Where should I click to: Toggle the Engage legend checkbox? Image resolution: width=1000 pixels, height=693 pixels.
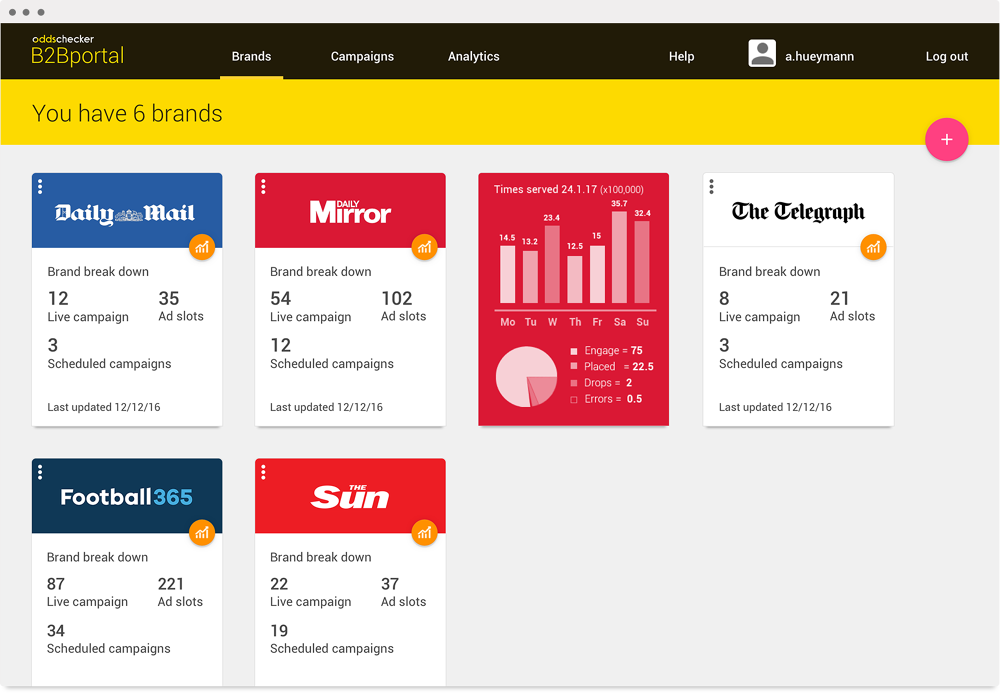pos(575,351)
